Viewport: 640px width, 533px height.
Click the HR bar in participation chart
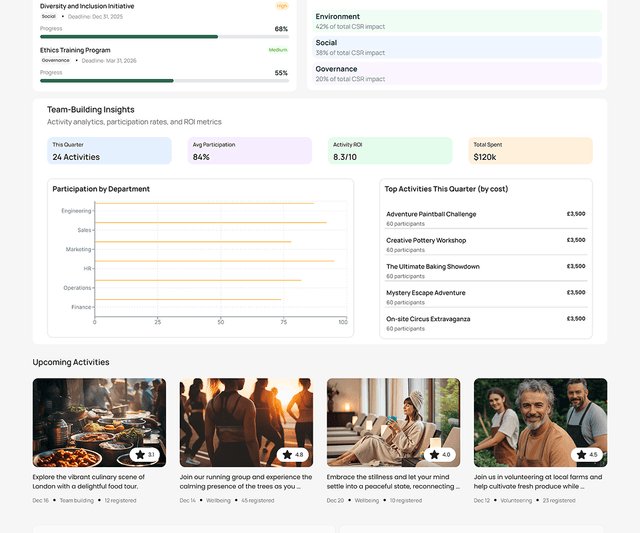tap(214, 261)
